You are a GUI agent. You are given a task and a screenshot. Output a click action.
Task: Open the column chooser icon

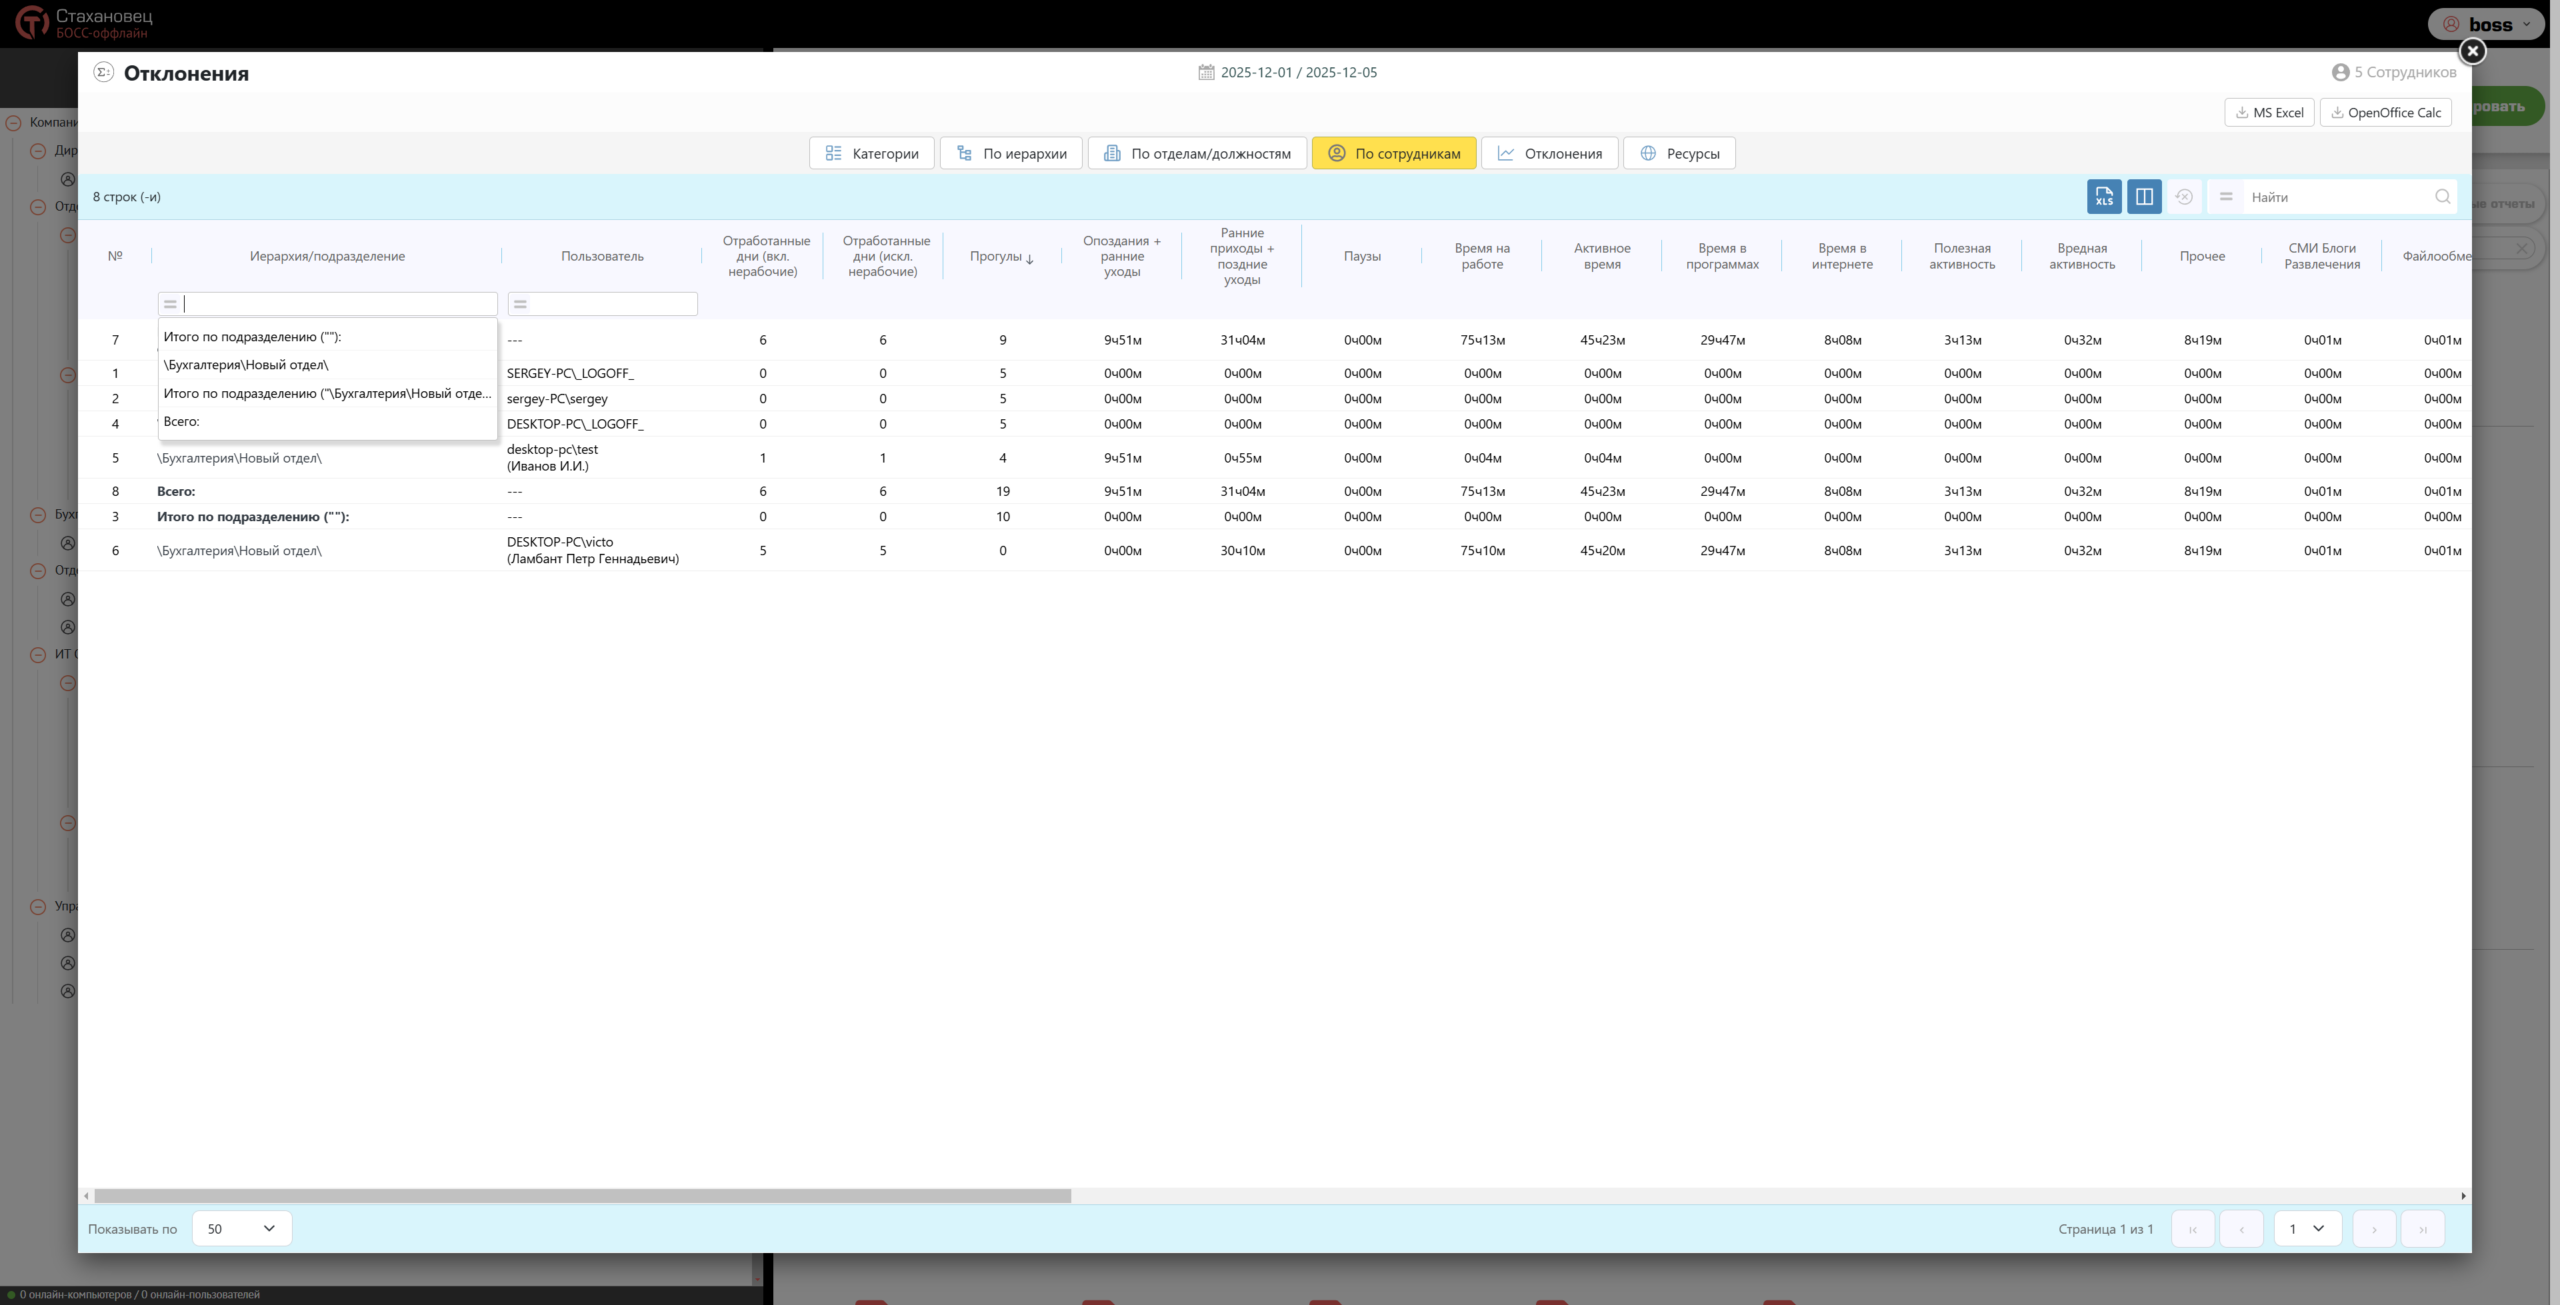[x=2144, y=197]
